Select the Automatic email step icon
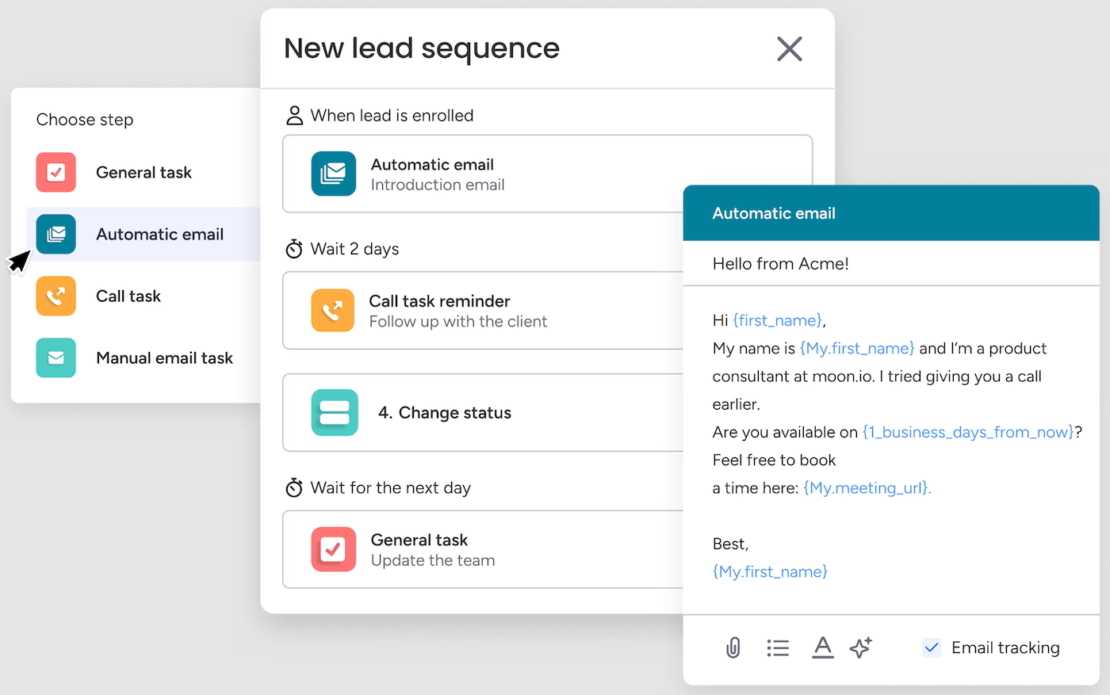The height and width of the screenshot is (695, 1110). 55,234
